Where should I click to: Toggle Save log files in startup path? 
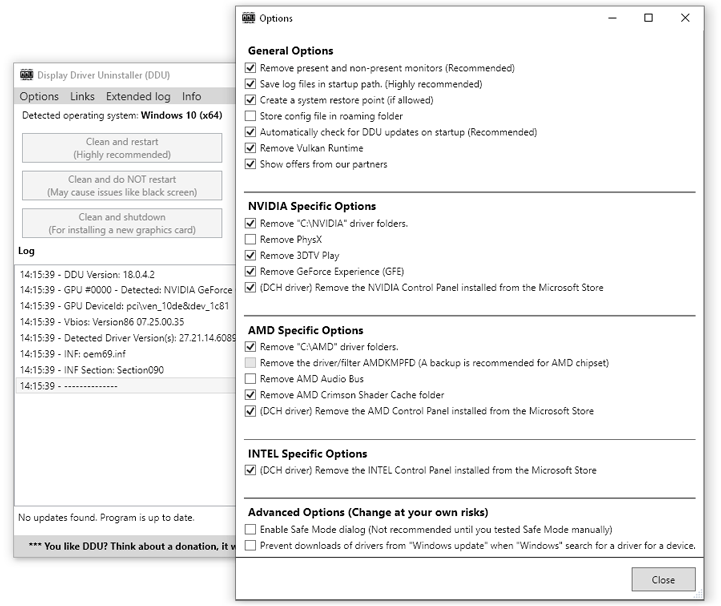(250, 84)
